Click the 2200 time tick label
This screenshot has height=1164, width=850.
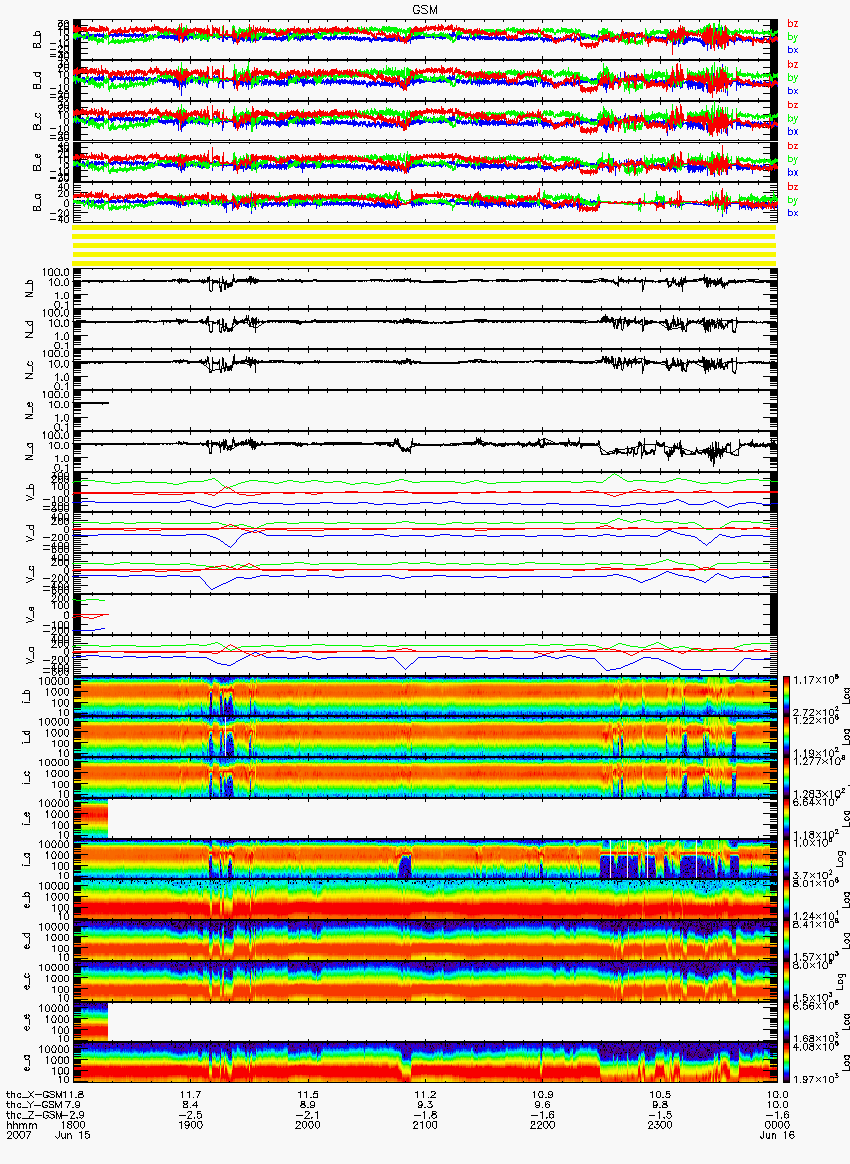coord(542,1125)
